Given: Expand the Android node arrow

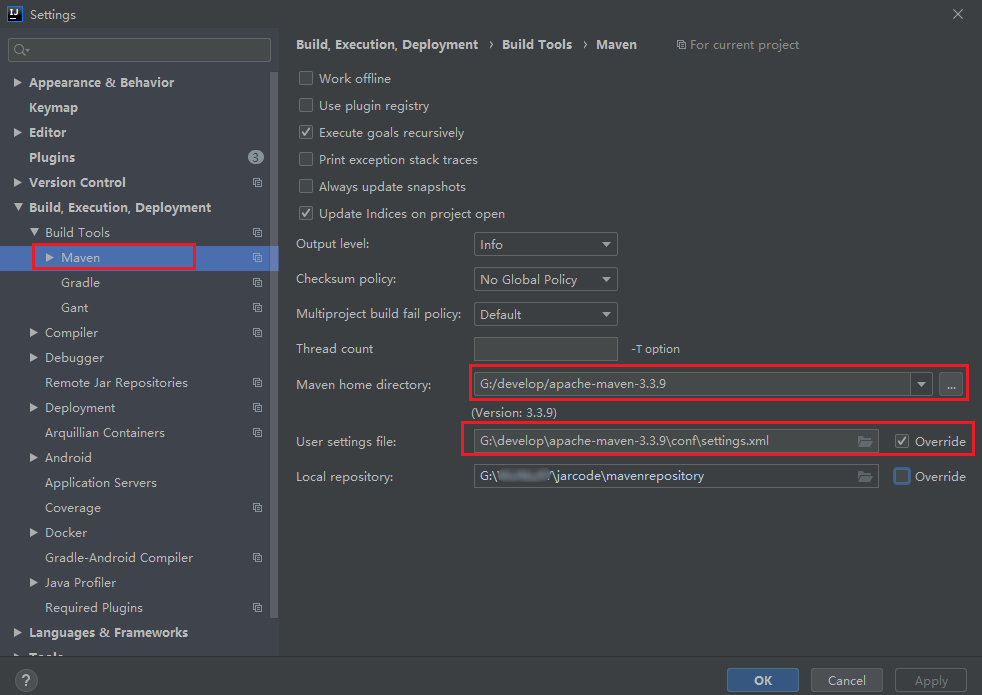Looking at the screenshot, I should [34, 458].
